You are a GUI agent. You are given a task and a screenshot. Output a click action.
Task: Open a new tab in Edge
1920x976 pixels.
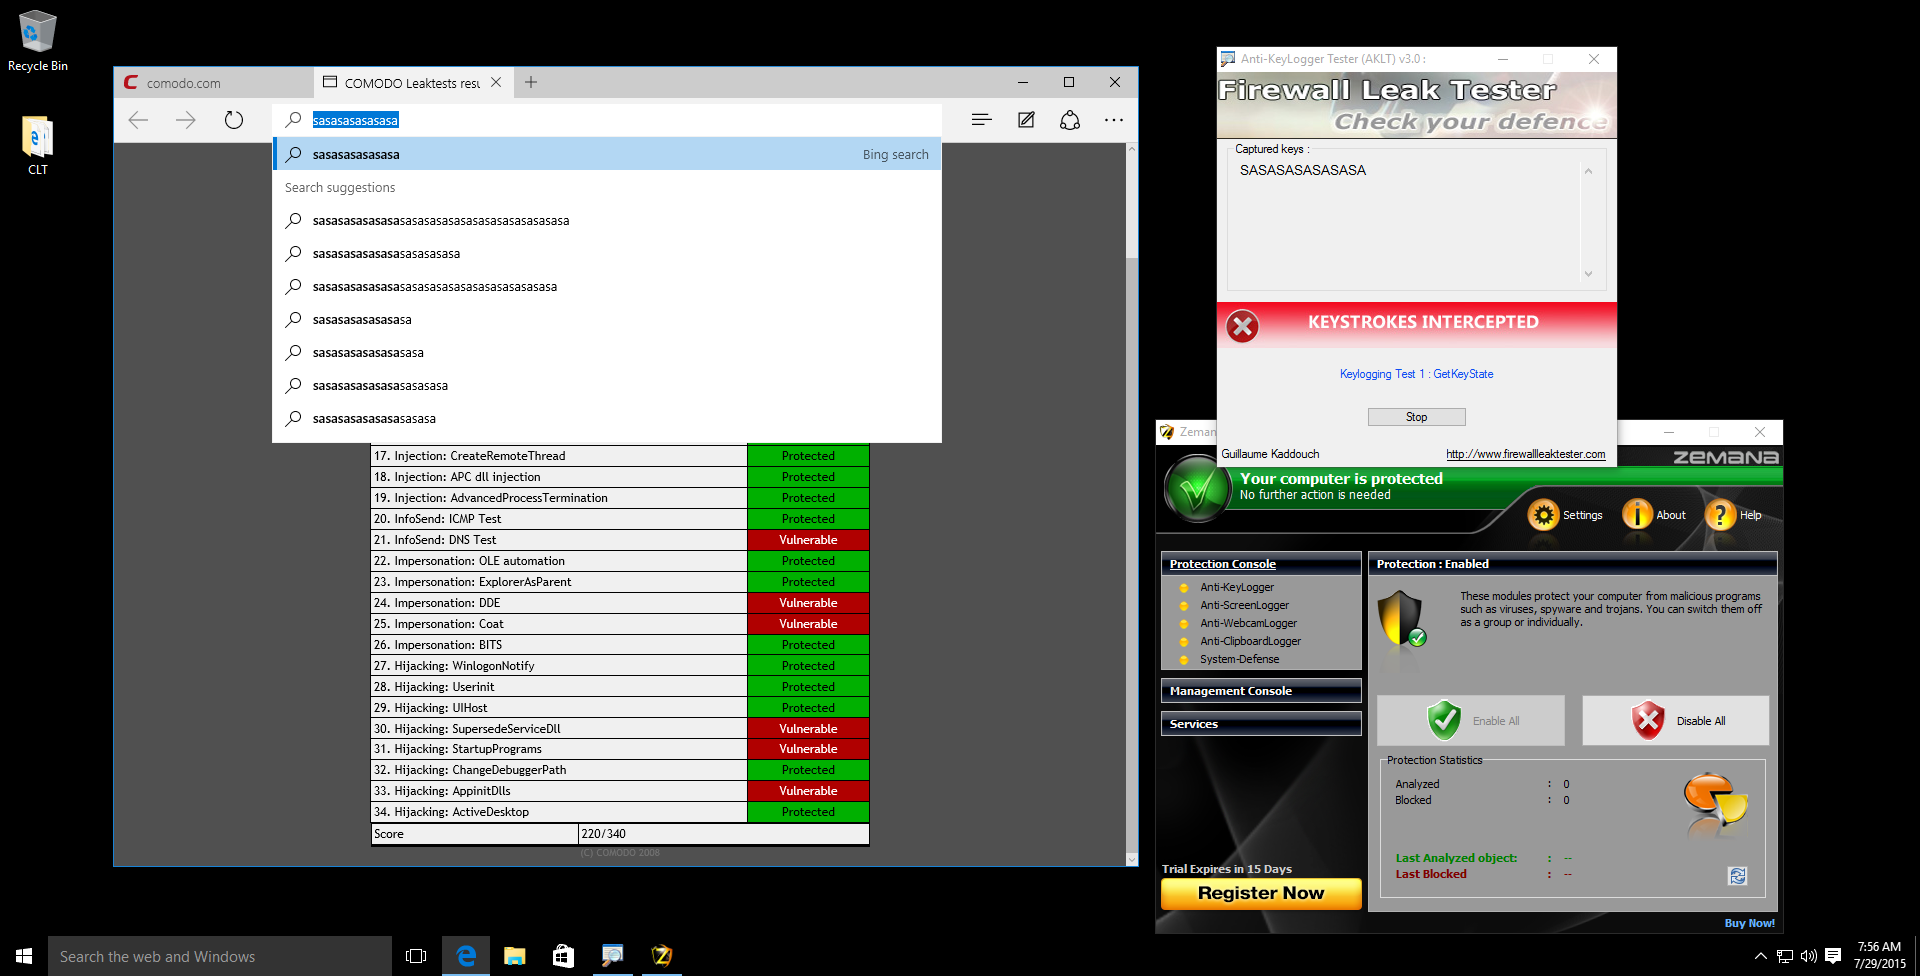tap(531, 82)
